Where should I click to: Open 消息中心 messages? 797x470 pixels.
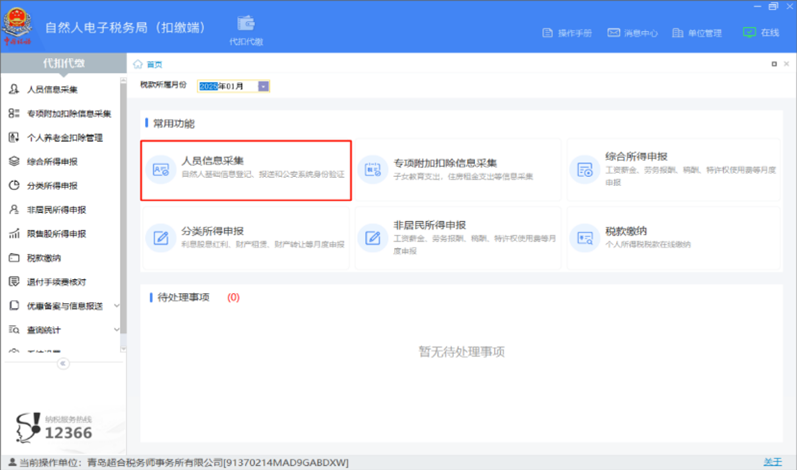[x=632, y=33]
